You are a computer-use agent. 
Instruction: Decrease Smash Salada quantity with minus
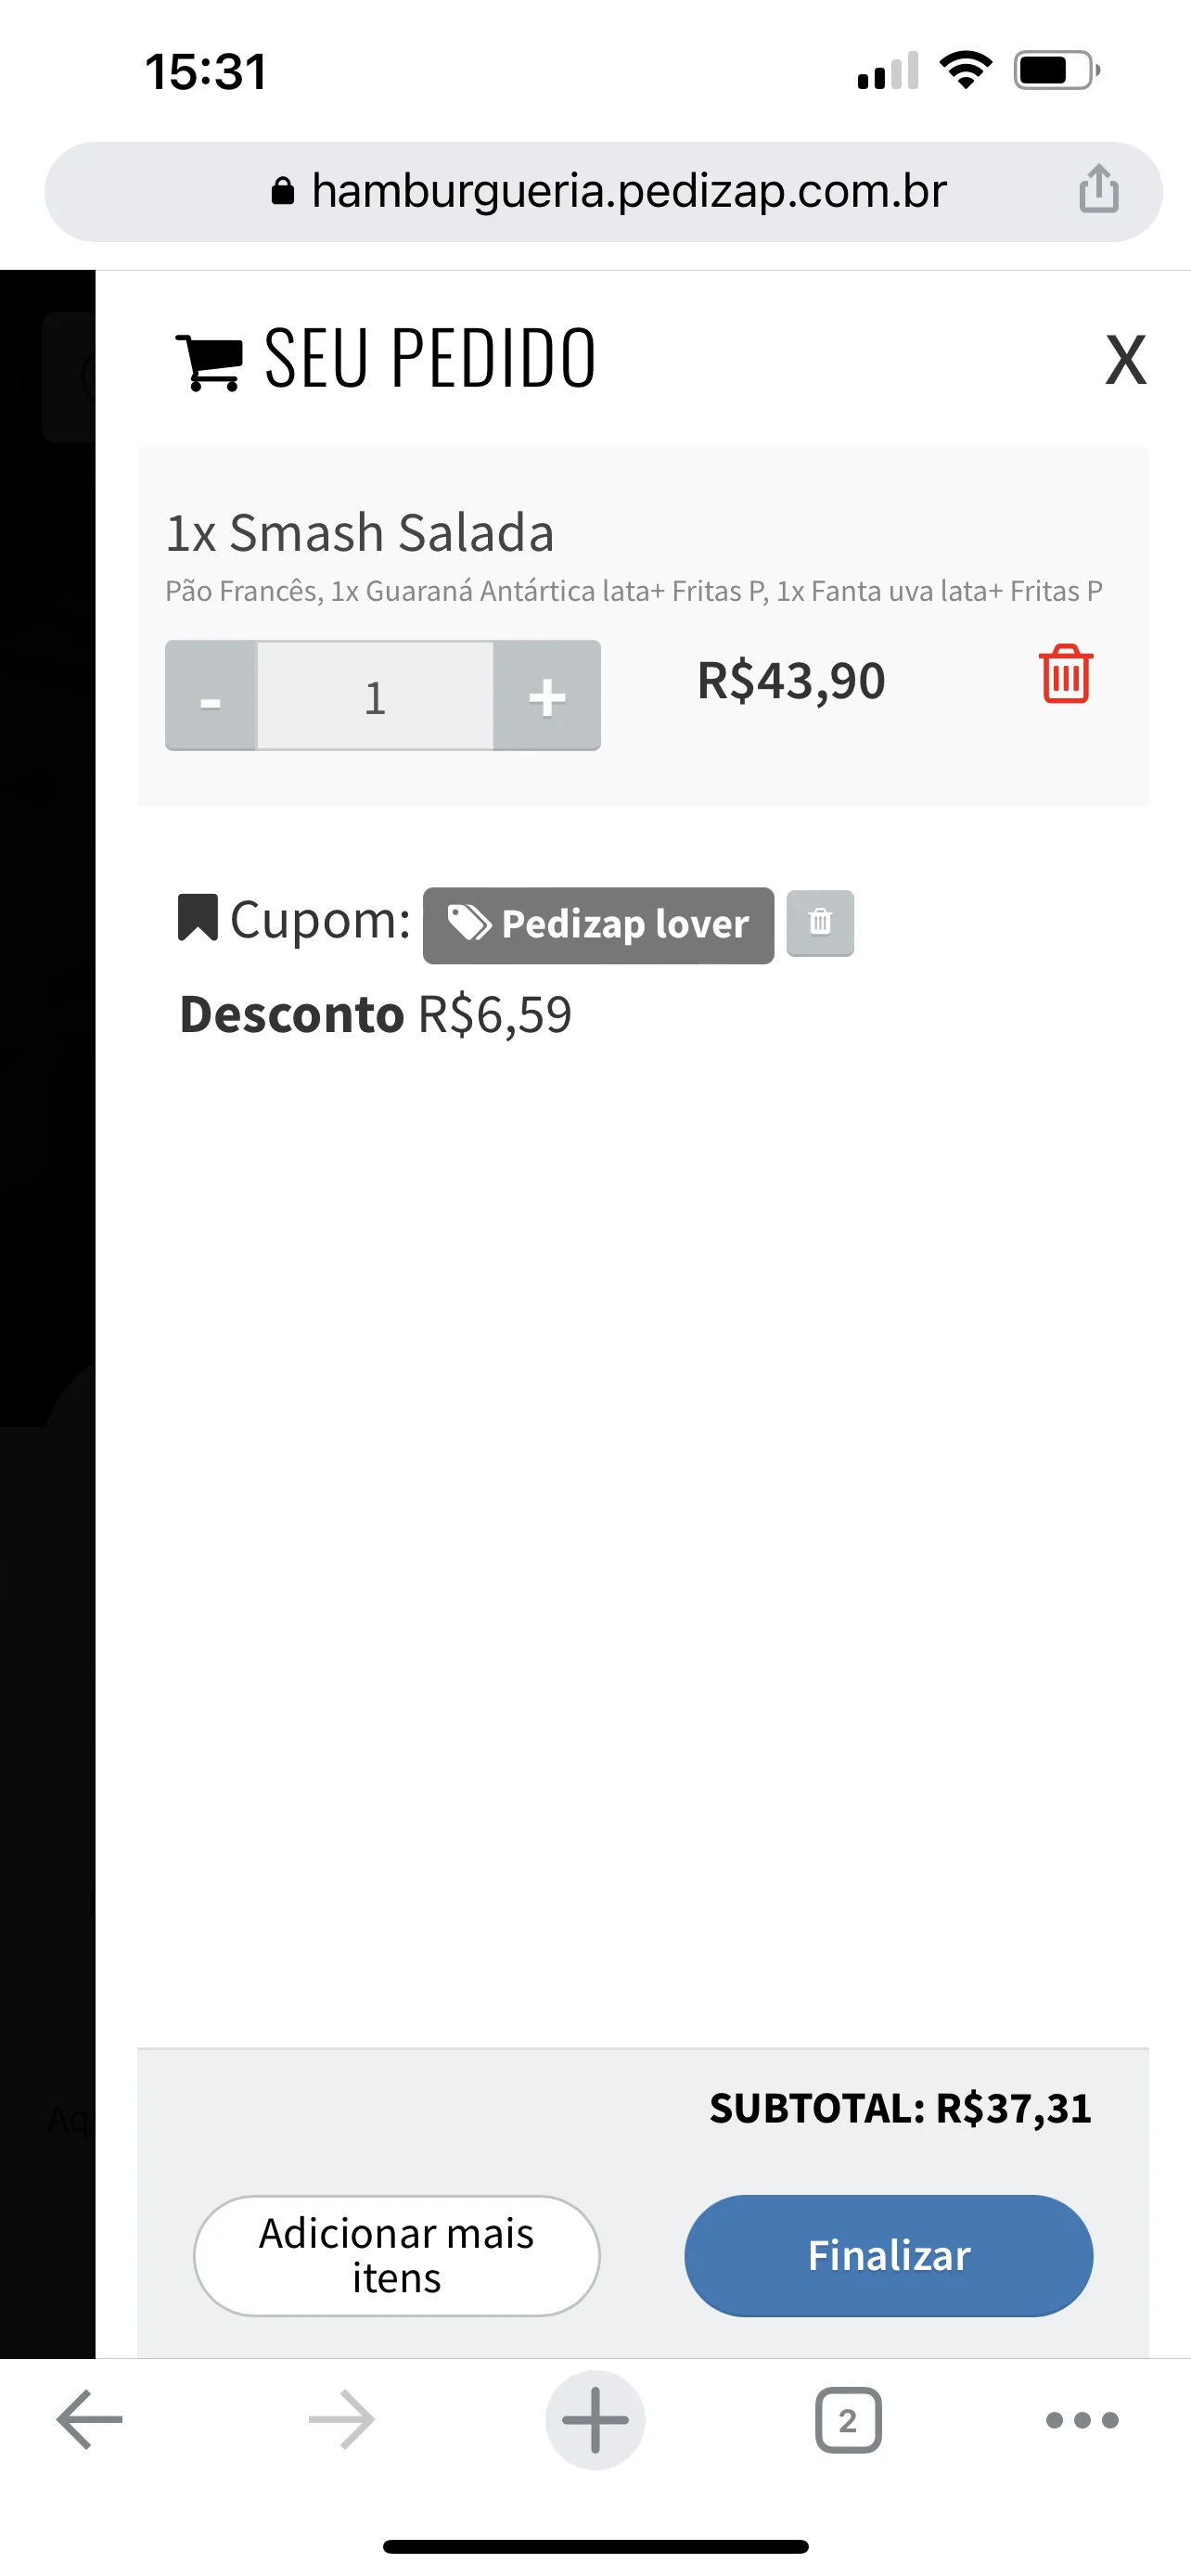coord(211,696)
